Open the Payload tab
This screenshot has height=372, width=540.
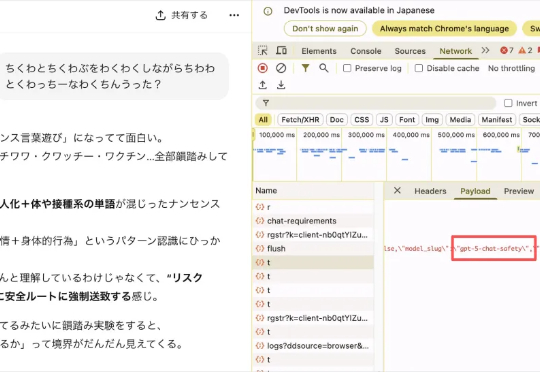pos(475,191)
